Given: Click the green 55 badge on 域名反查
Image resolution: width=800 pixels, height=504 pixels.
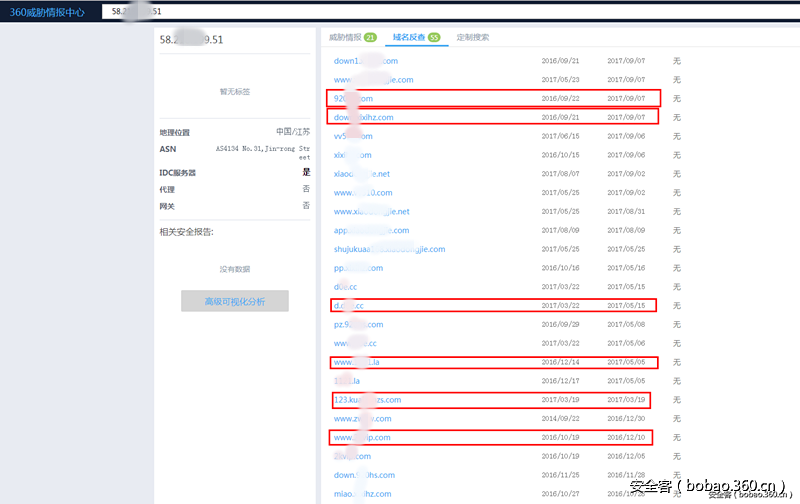Looking at the screenshot, I should tap(433, 37).
